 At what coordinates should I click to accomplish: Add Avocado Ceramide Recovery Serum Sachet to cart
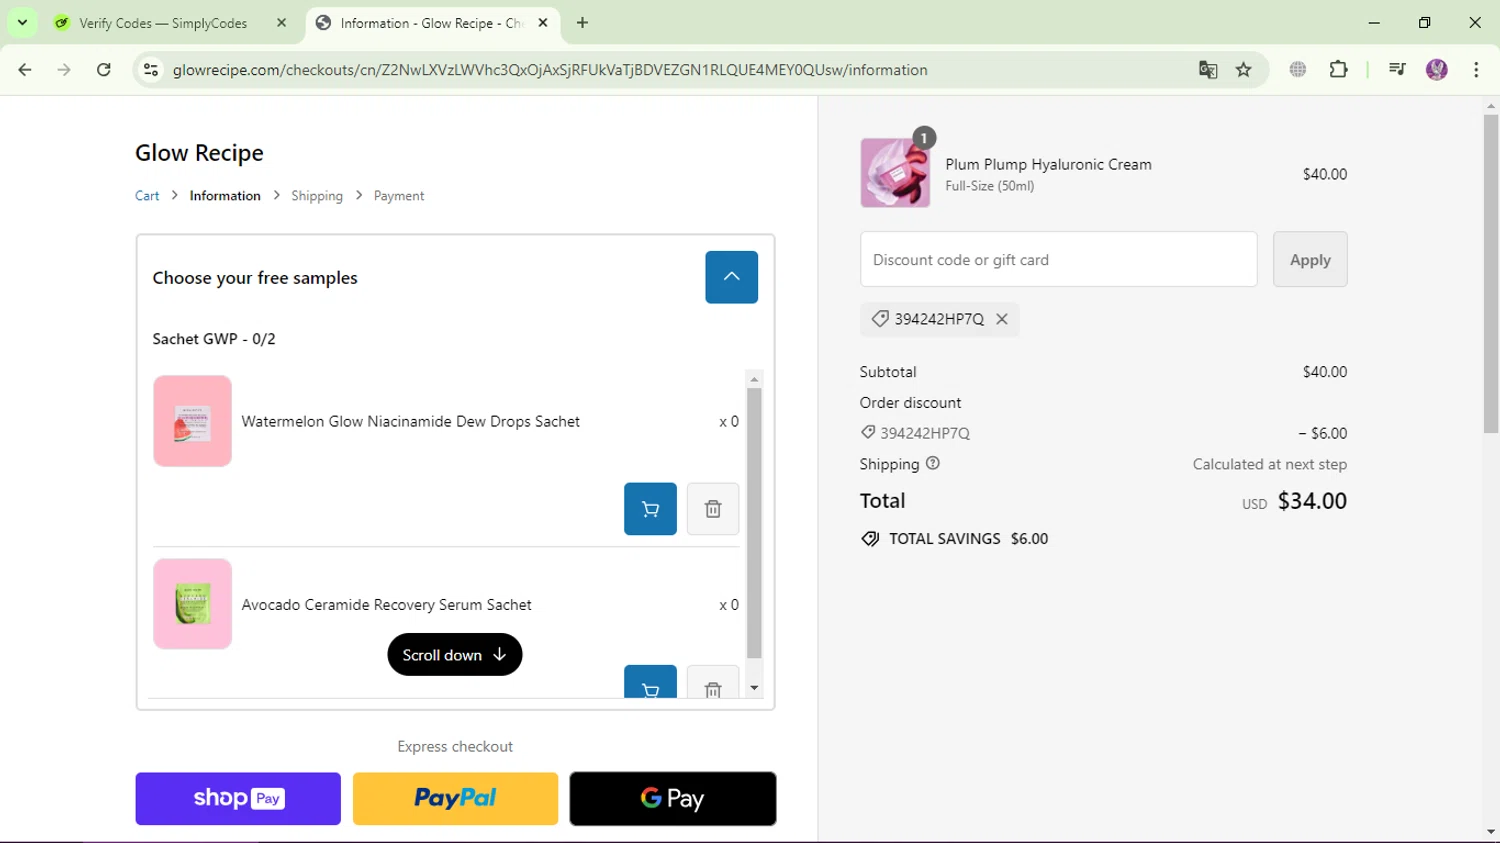pyautogui.click(x=650, y=682)
